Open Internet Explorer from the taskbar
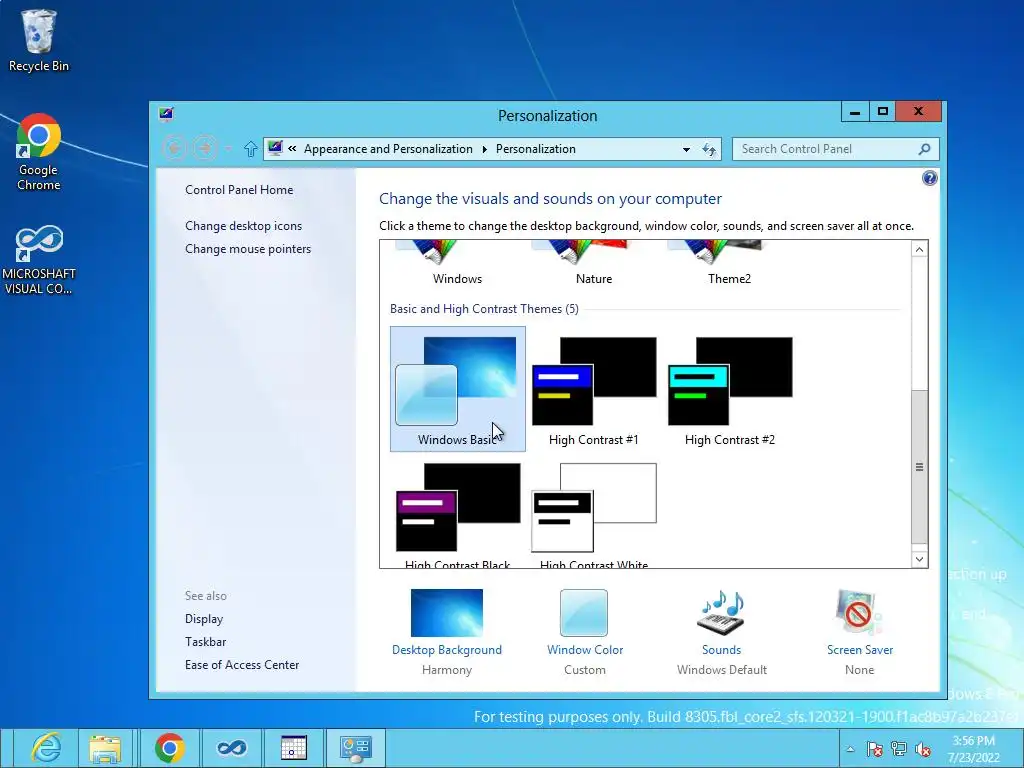 (46, 748)
